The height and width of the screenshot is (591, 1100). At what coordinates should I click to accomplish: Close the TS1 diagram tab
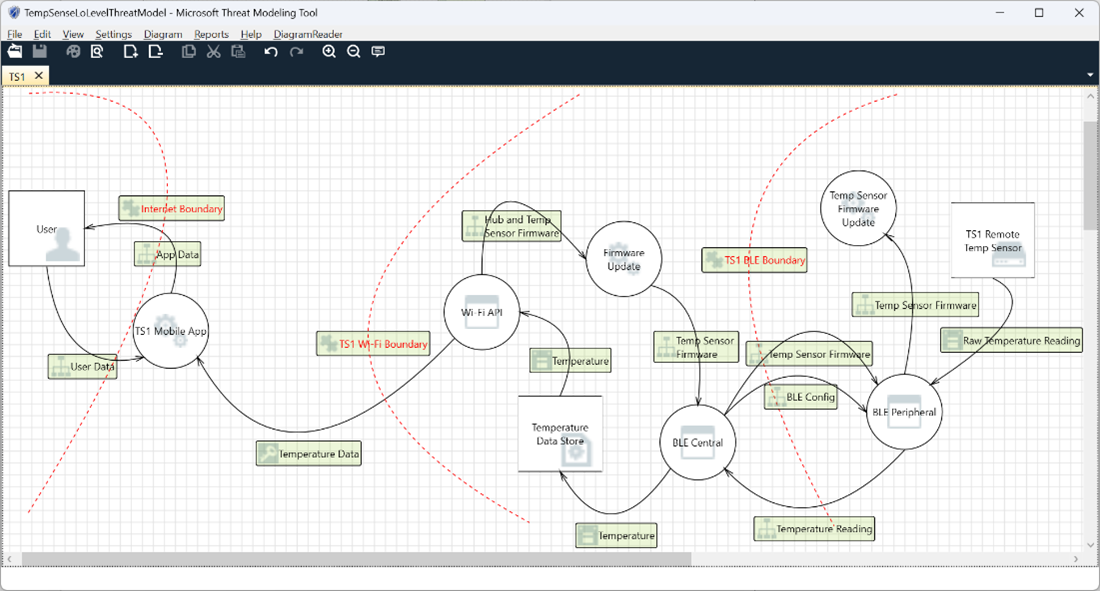click(38, 76)
